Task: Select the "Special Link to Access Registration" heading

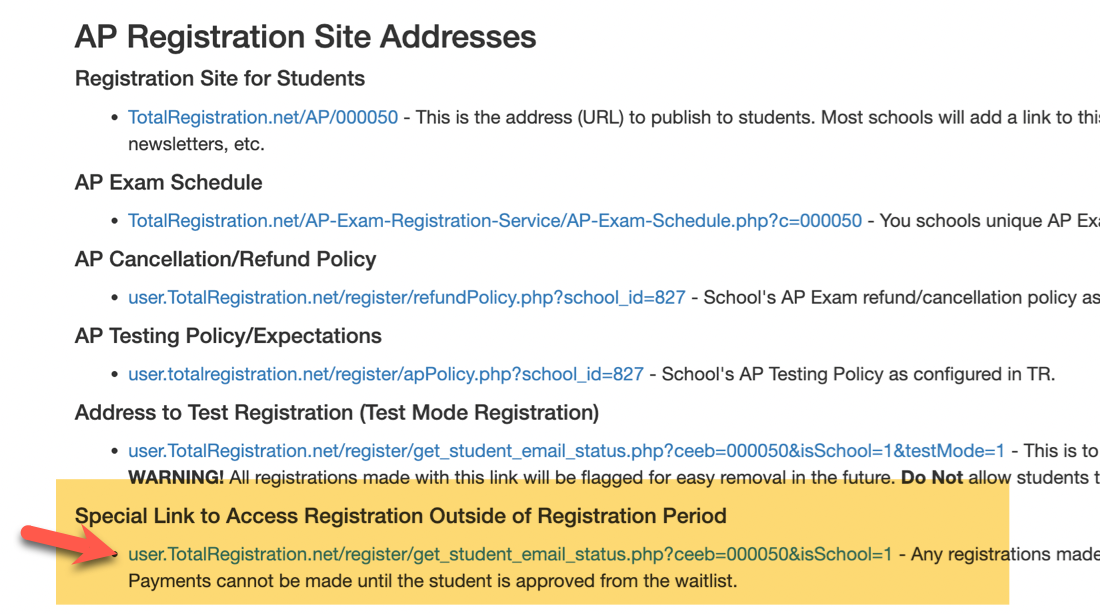Action: pyautogui.click(x=401, y=516)
